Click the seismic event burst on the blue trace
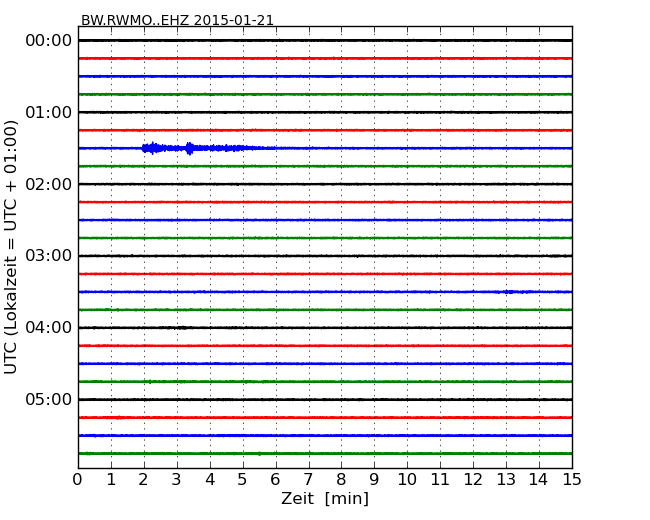650x520 pixels. pos(207,148)
